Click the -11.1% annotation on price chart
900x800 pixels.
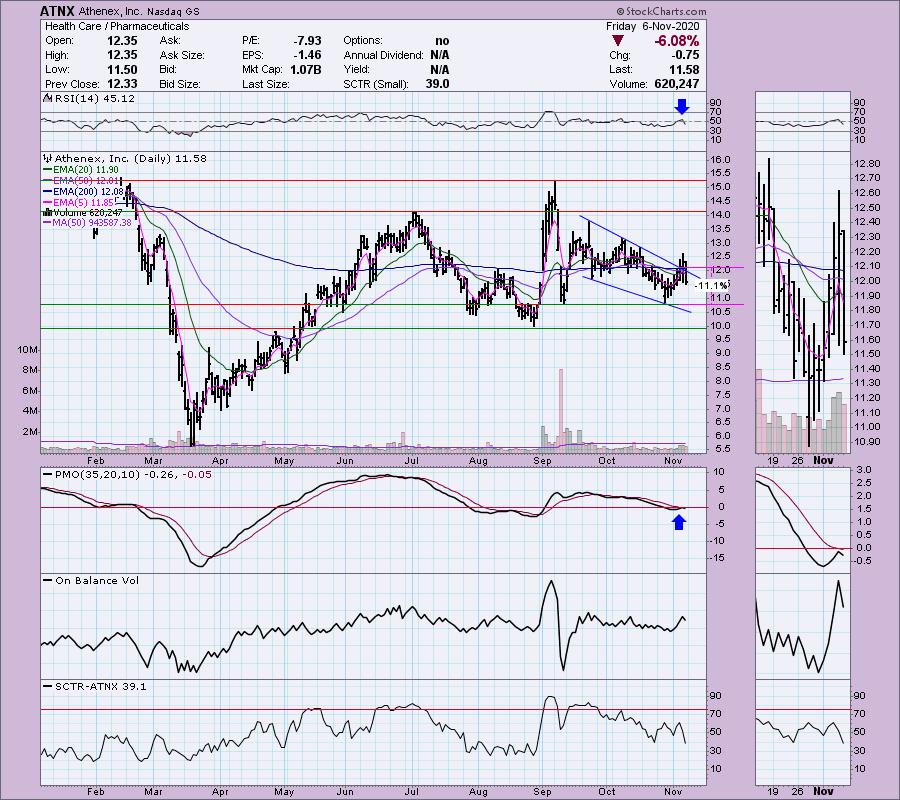click(x=711, y=285)
